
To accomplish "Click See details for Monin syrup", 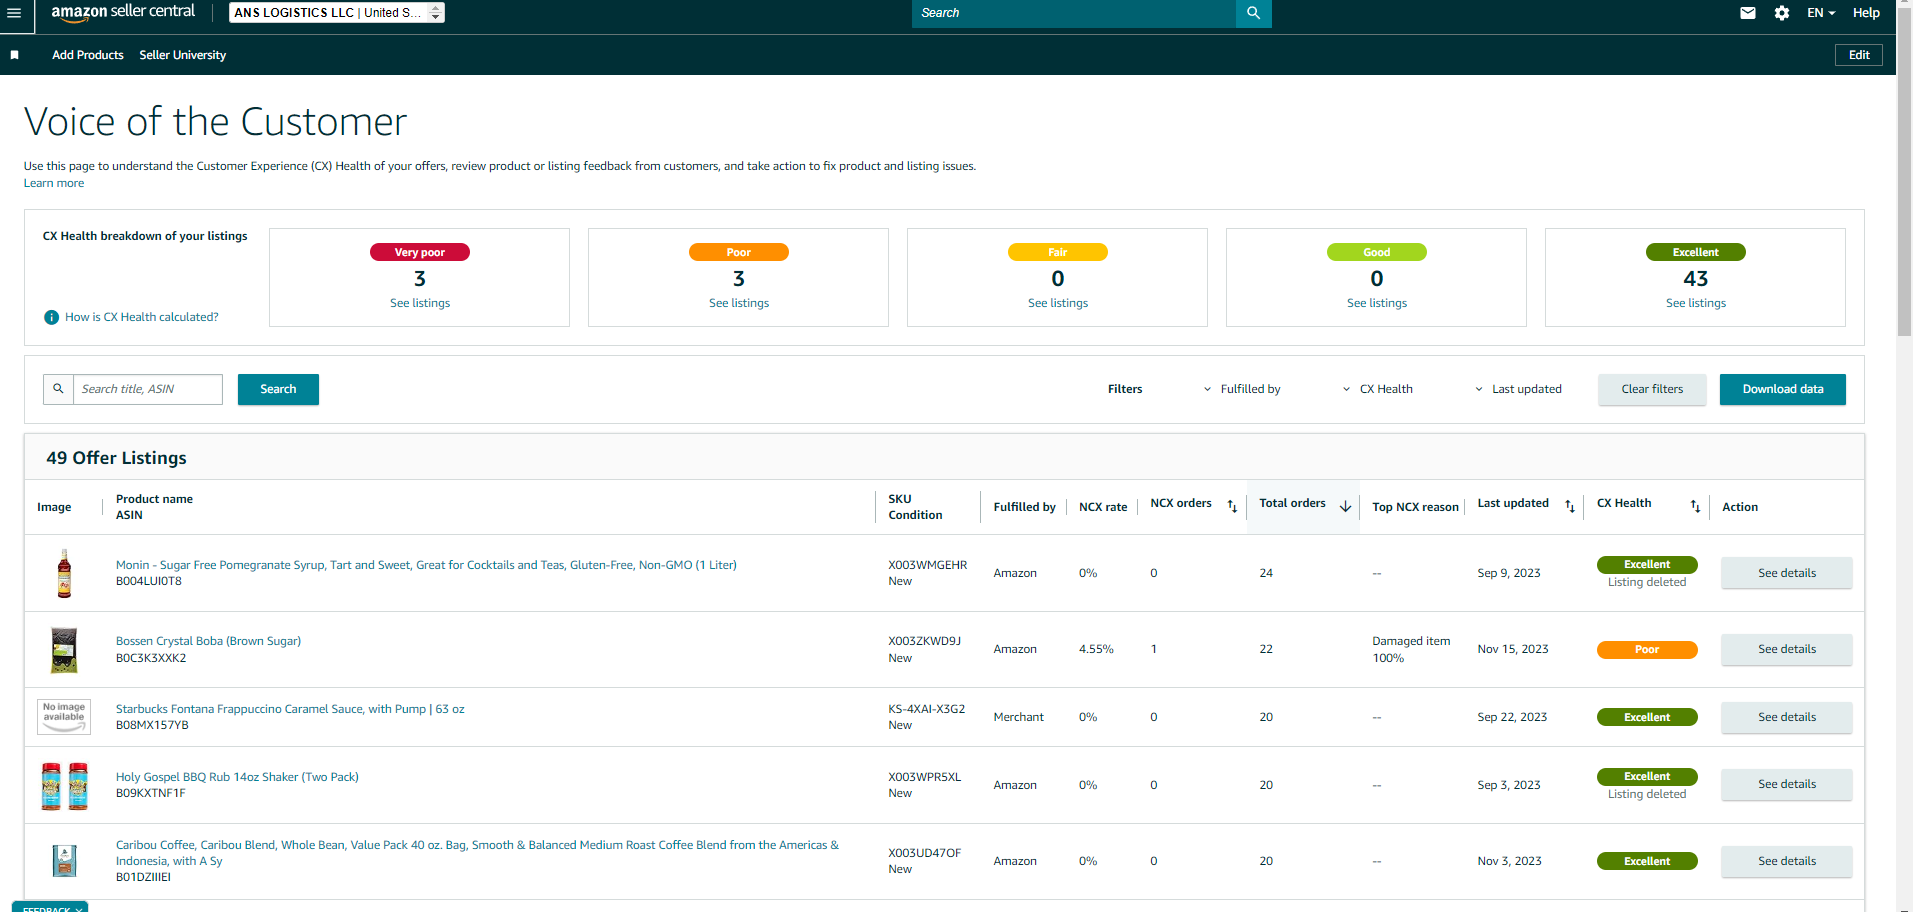I will pyautogui.click(x=1787, y=573).
